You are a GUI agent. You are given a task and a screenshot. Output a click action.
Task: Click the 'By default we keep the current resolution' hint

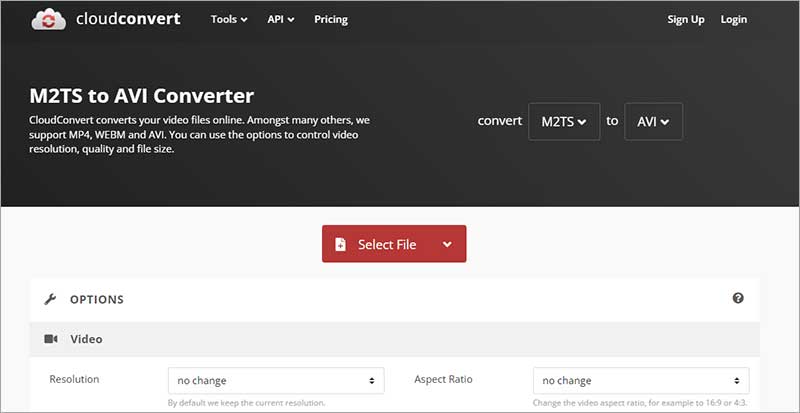click(x=246, y=403)
